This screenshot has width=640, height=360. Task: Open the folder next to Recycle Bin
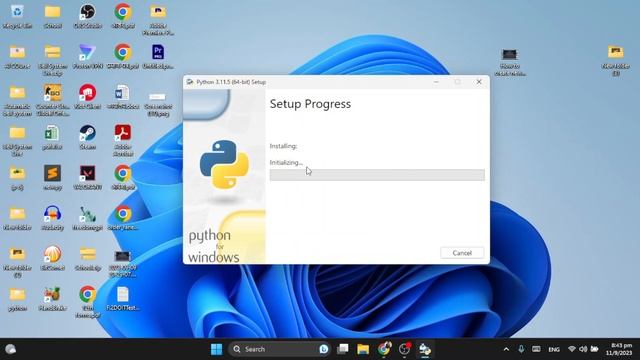coord(53,16)
